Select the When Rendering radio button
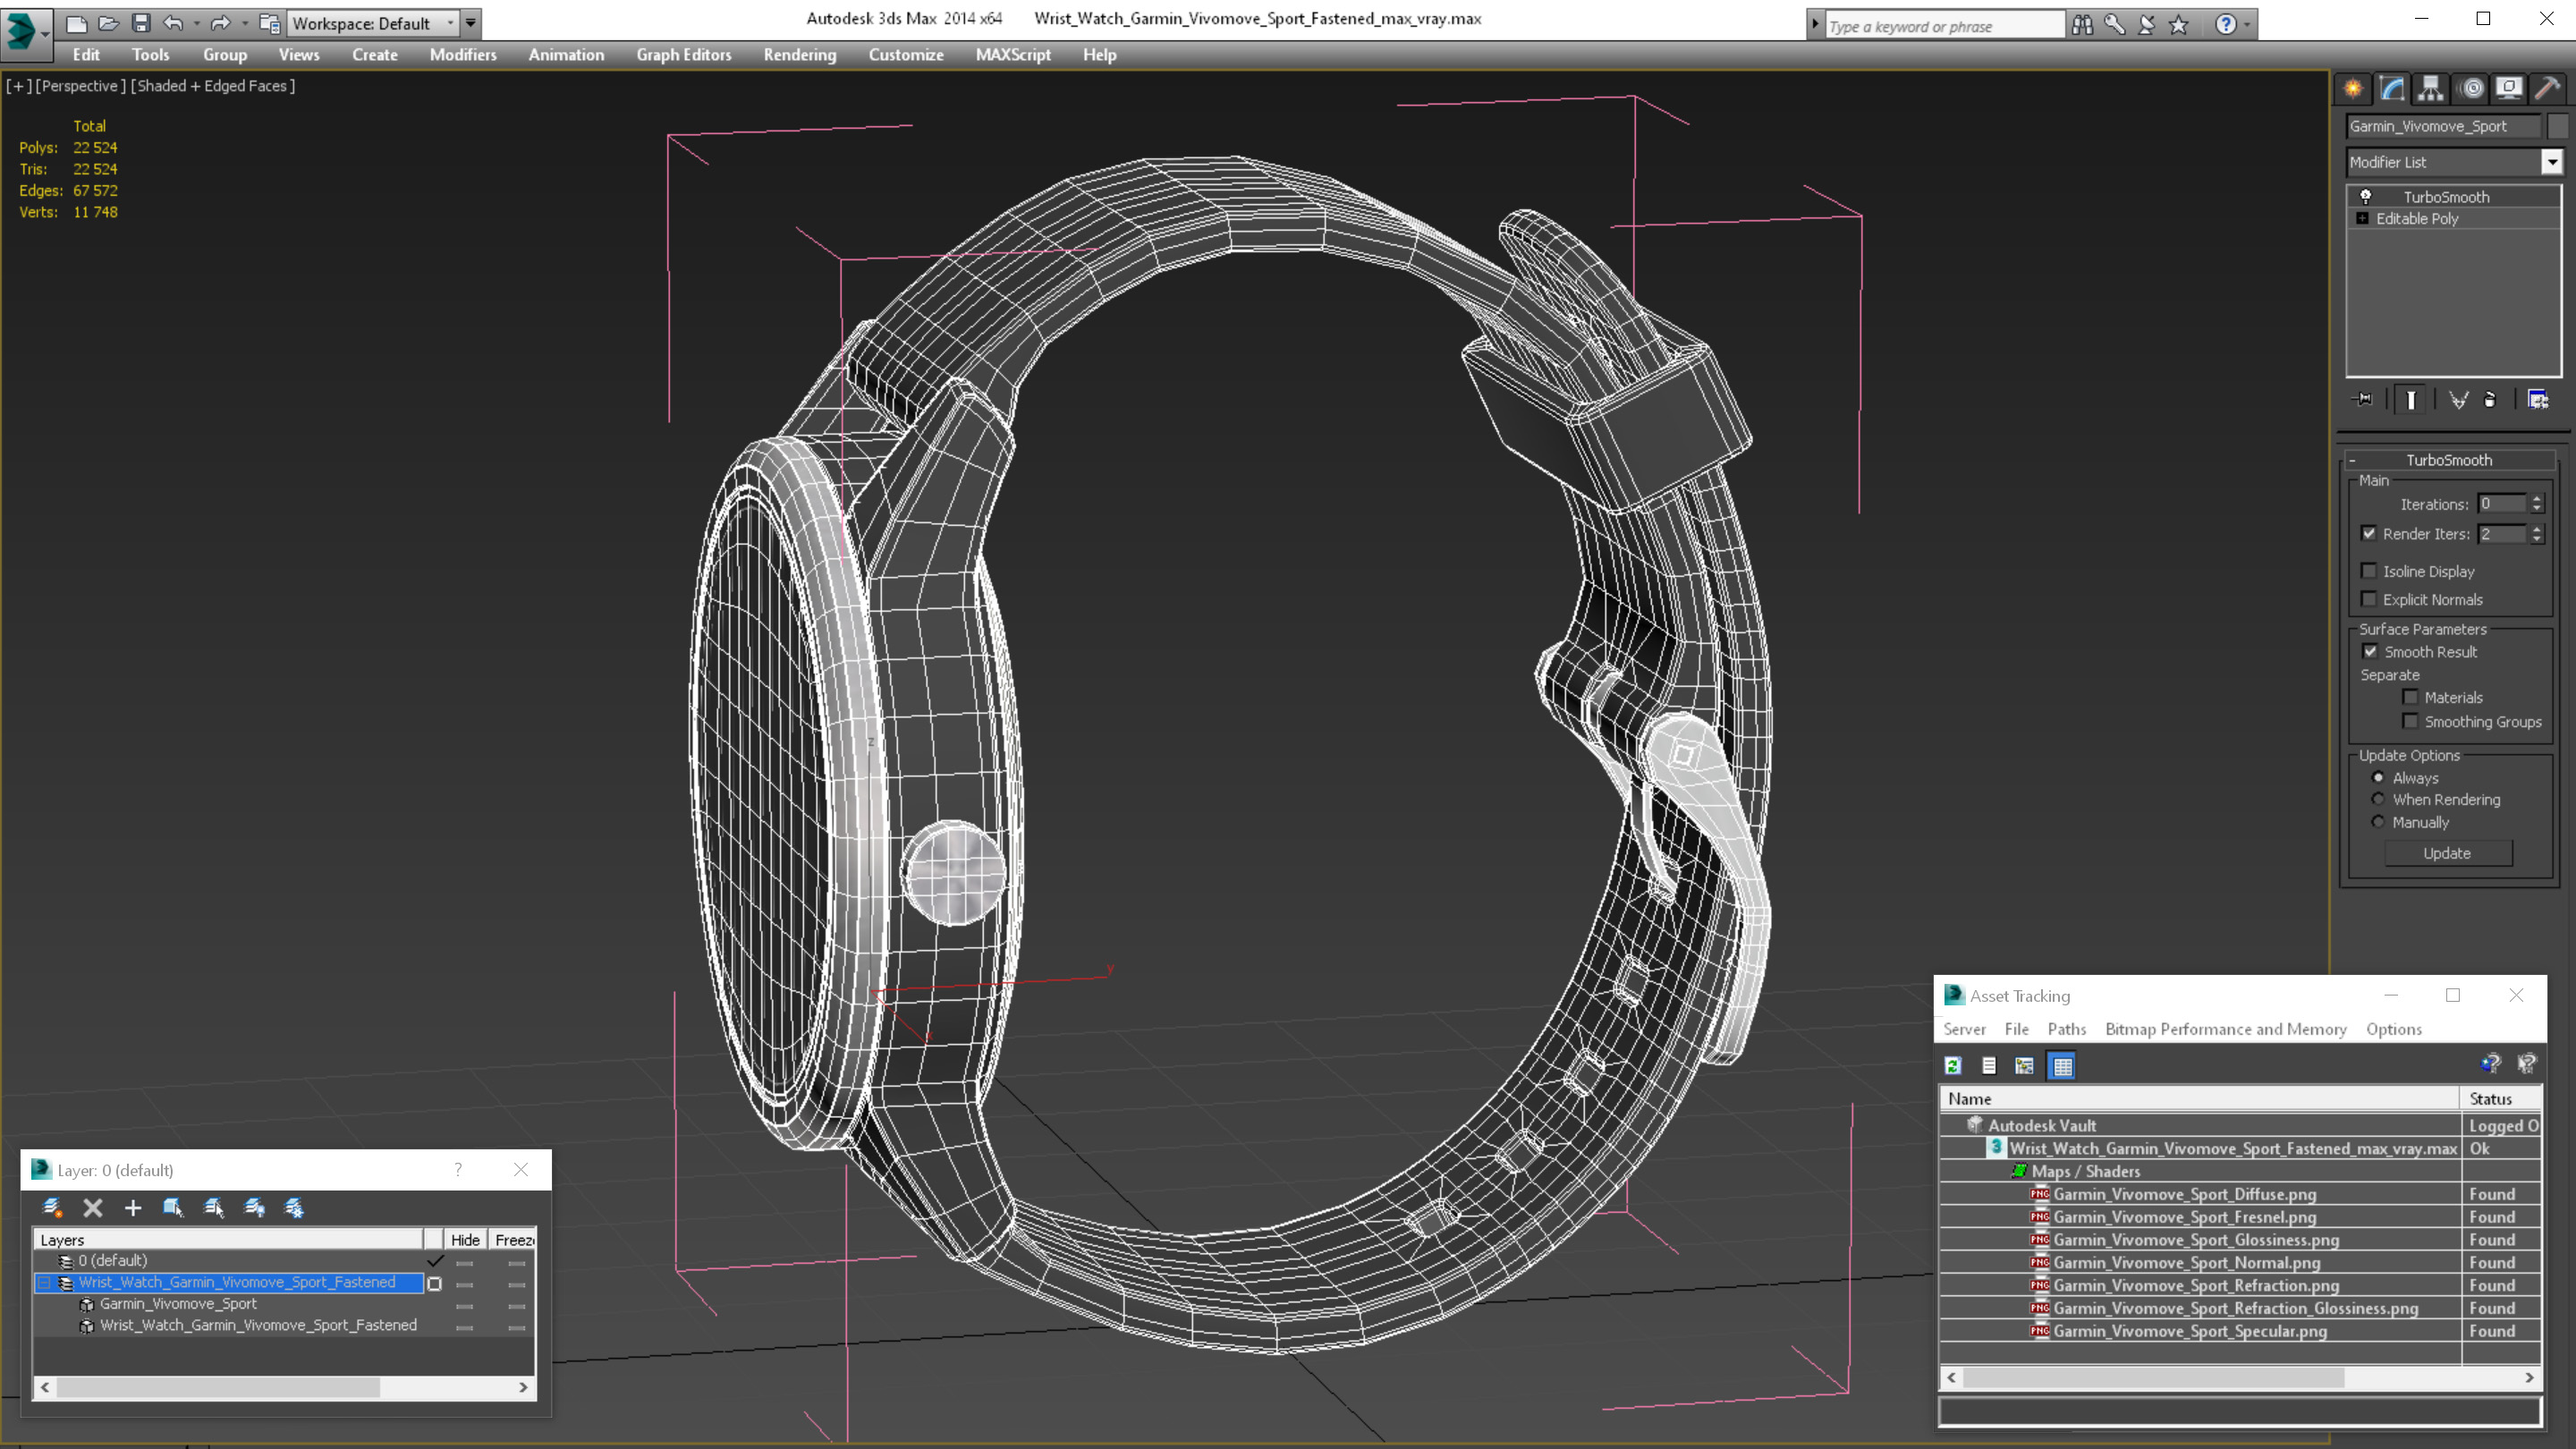The width and height of the screenshot is (2576, 1449). point(2378,799)
